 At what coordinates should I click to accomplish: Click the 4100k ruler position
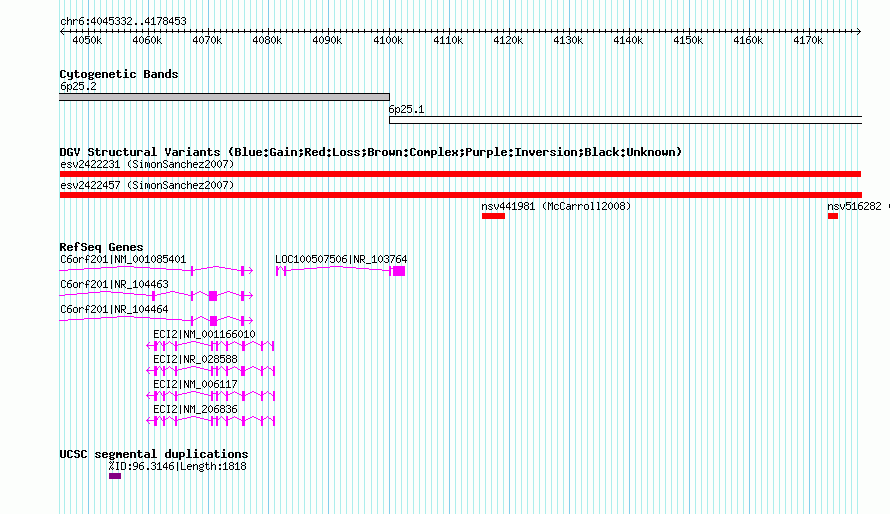[x=388, y=40]
